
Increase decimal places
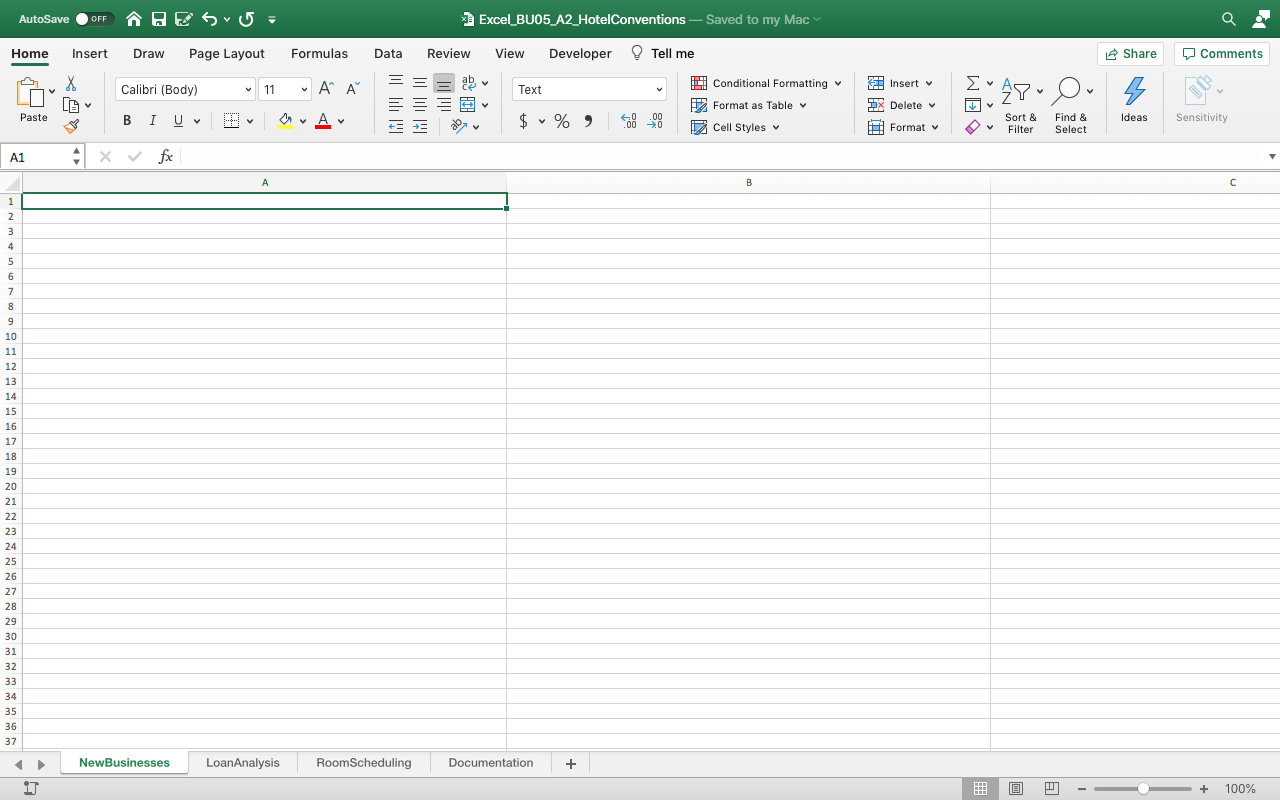click(628, 121)
